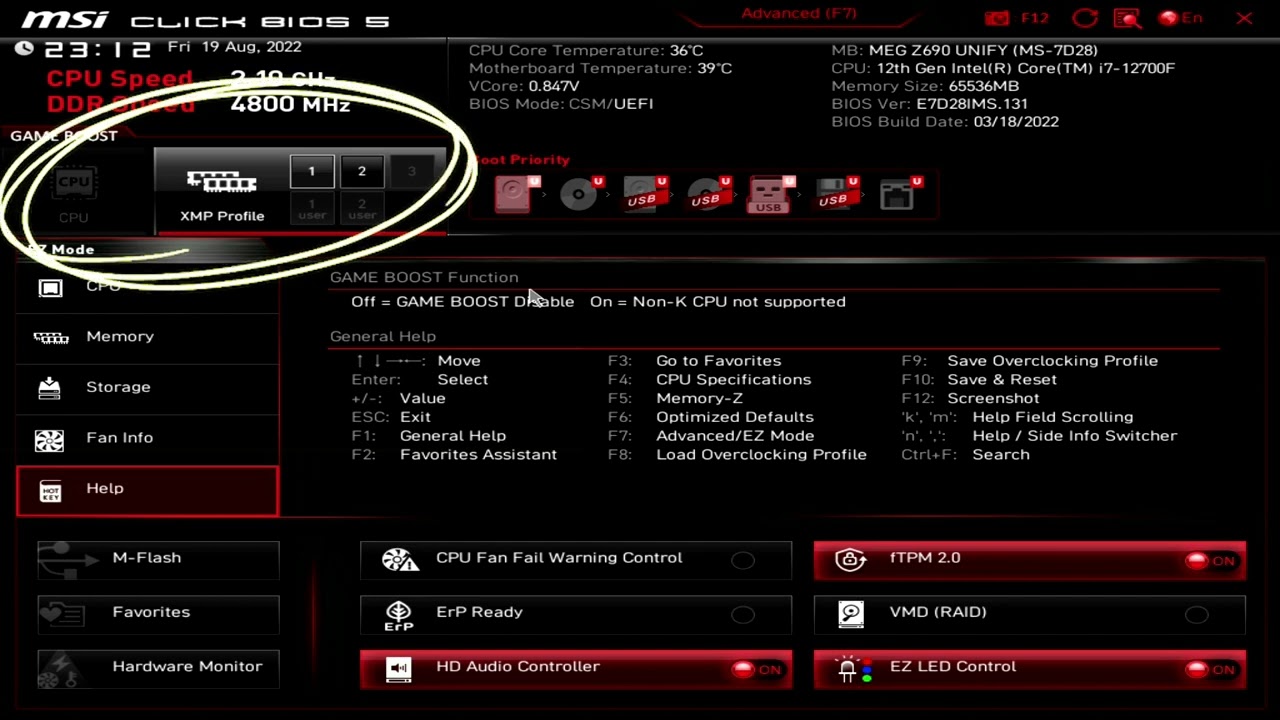Click the CPU fan warning icon
1280x720 pixels.
pos(400,559)
